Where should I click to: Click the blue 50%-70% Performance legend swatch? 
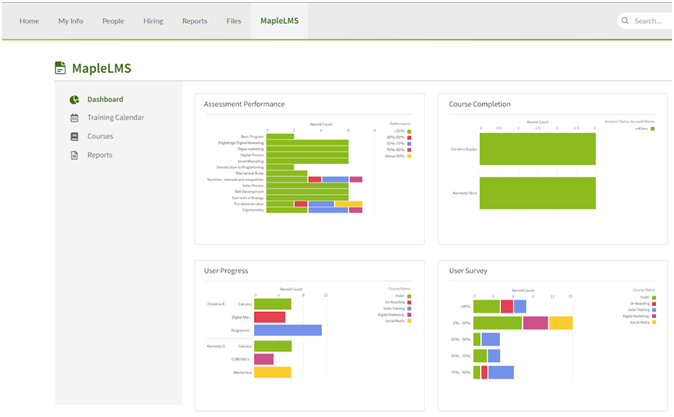tap(409, 144)
